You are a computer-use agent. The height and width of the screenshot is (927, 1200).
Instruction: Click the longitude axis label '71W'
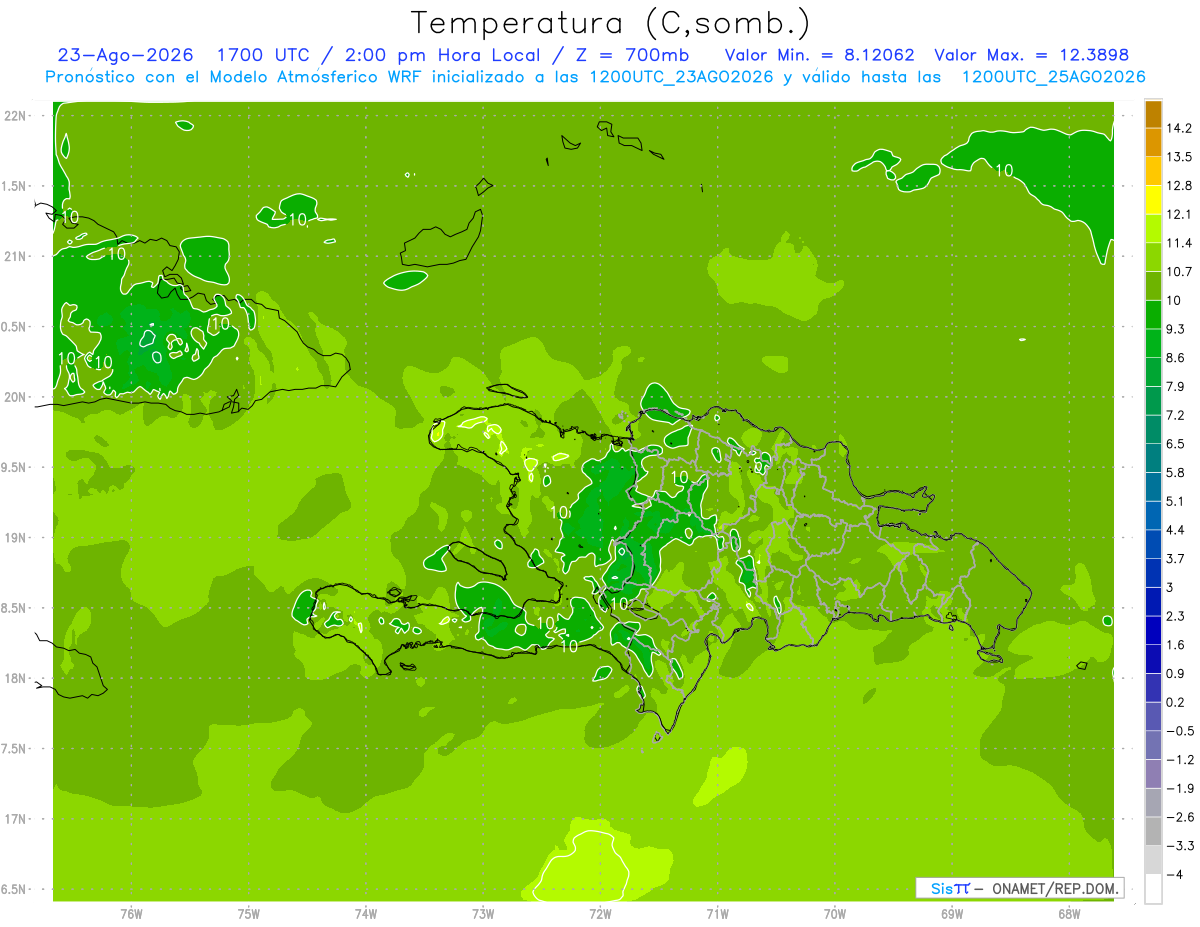pyautogui.click(x=717, y=915)
